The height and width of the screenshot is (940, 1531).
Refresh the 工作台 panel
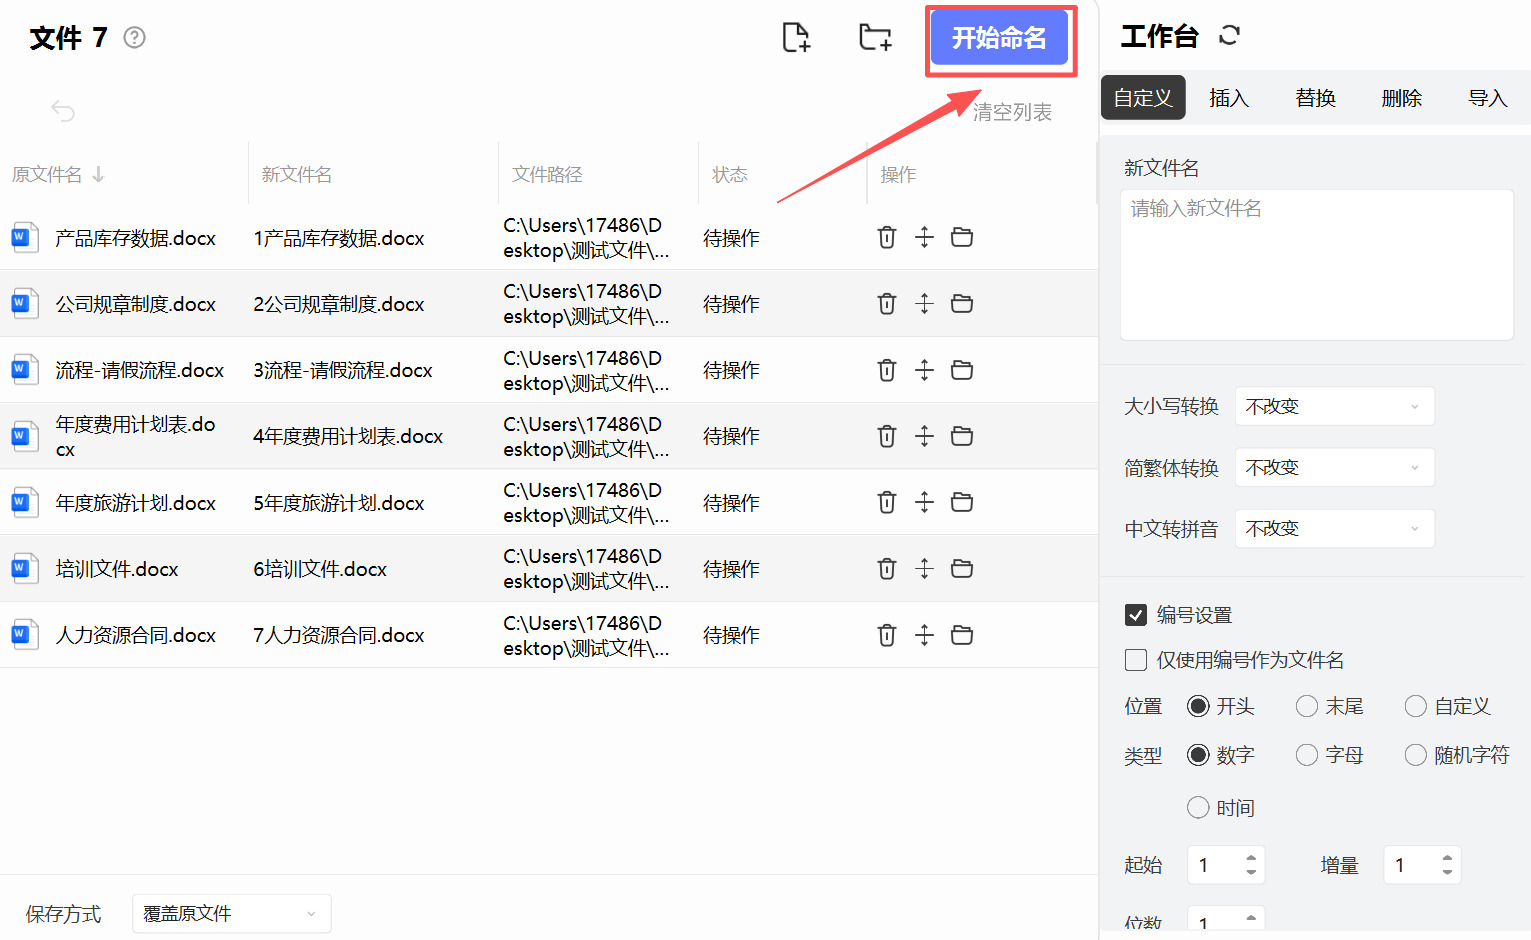pos(1230,36)
